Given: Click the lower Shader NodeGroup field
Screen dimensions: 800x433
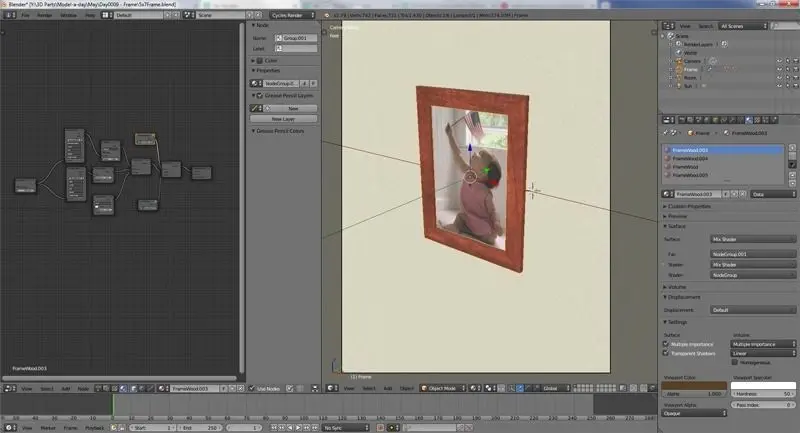Looking at the screenshot, I should click(x=753, y=275).
